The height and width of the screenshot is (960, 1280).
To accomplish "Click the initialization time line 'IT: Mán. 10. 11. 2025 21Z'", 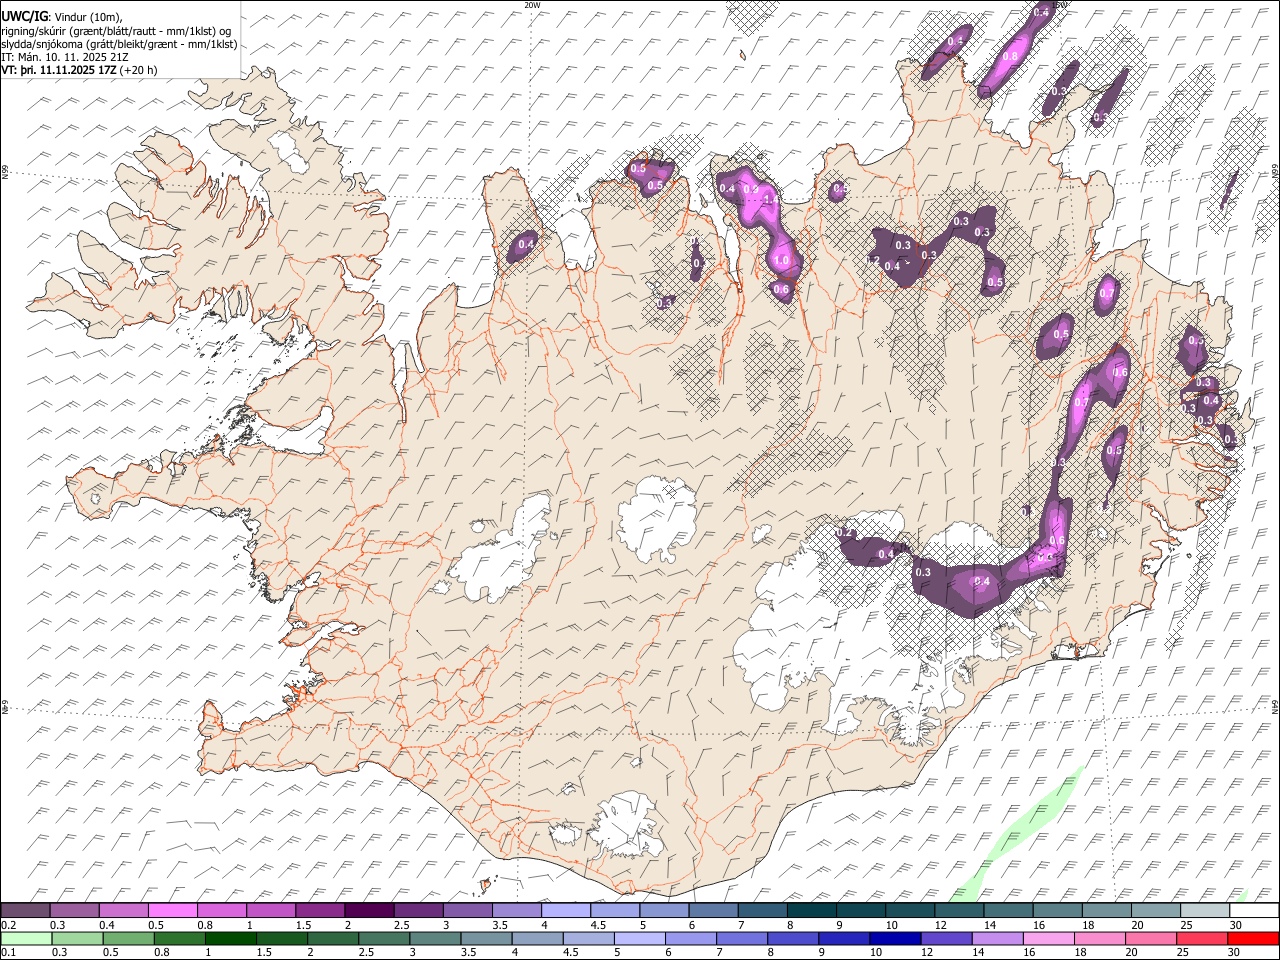I will point(64,57).
